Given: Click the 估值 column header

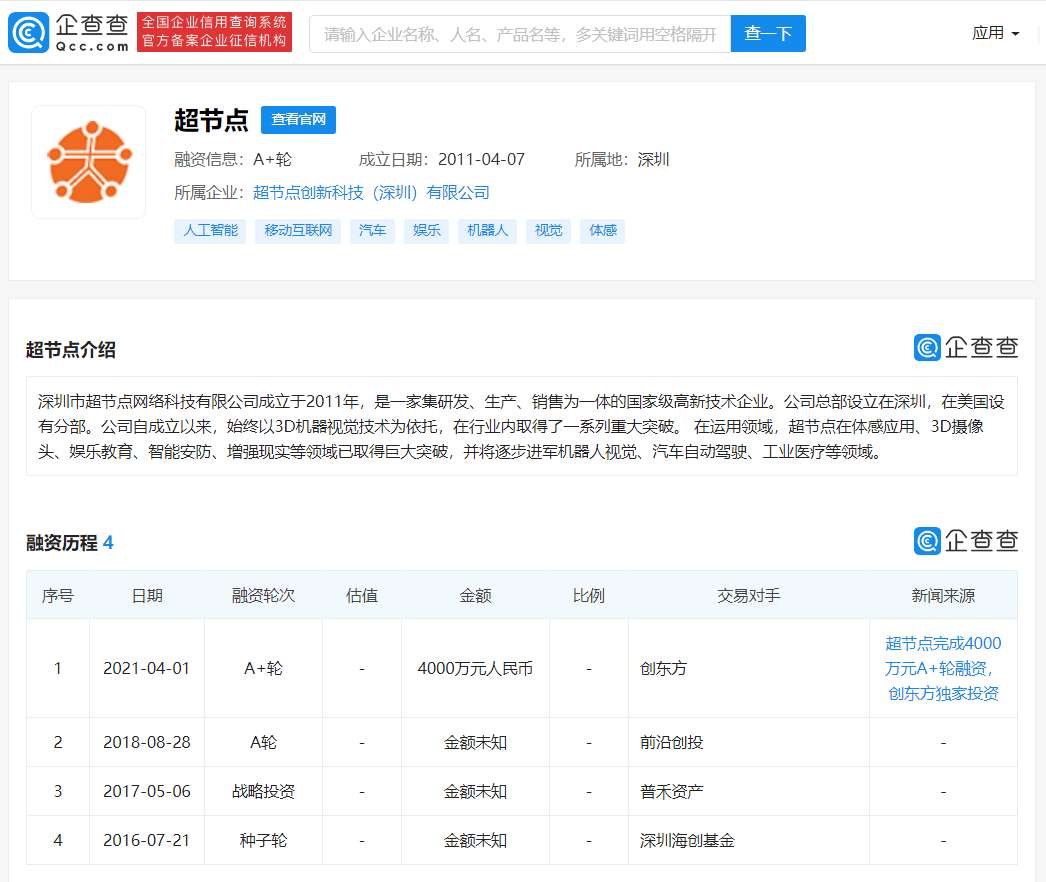Looking at the screenshot, I should 362,595.
